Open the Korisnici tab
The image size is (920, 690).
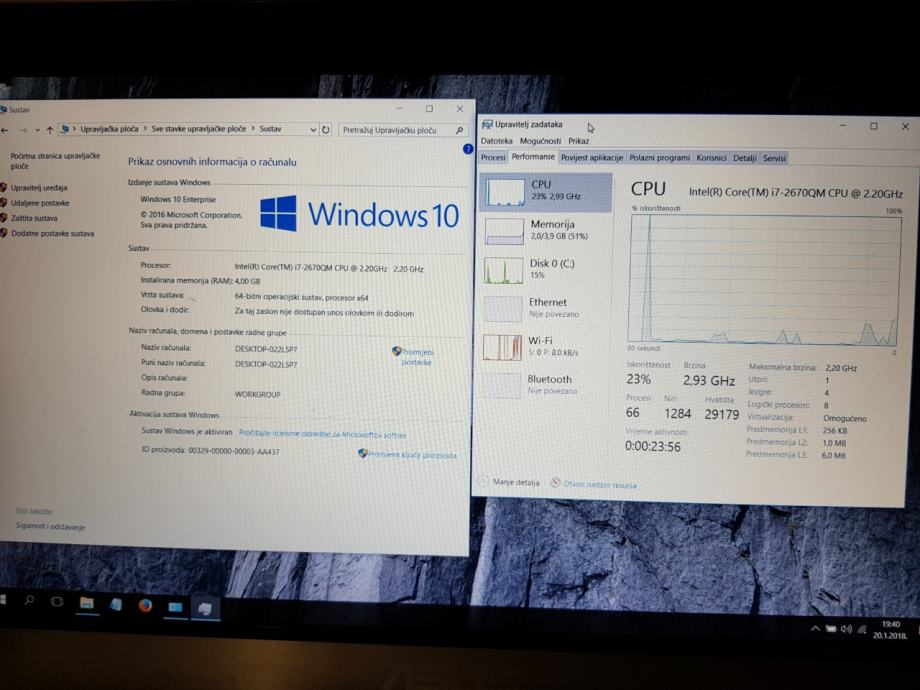tap(711, 158)
